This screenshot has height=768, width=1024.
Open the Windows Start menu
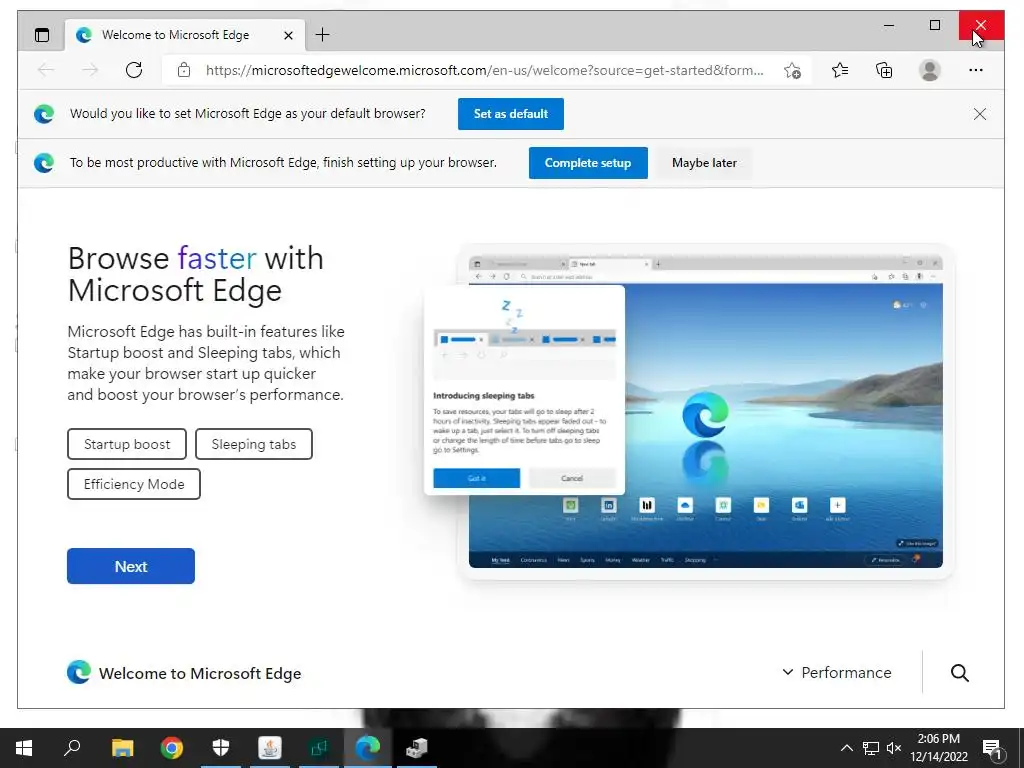[x=24, y=748]
